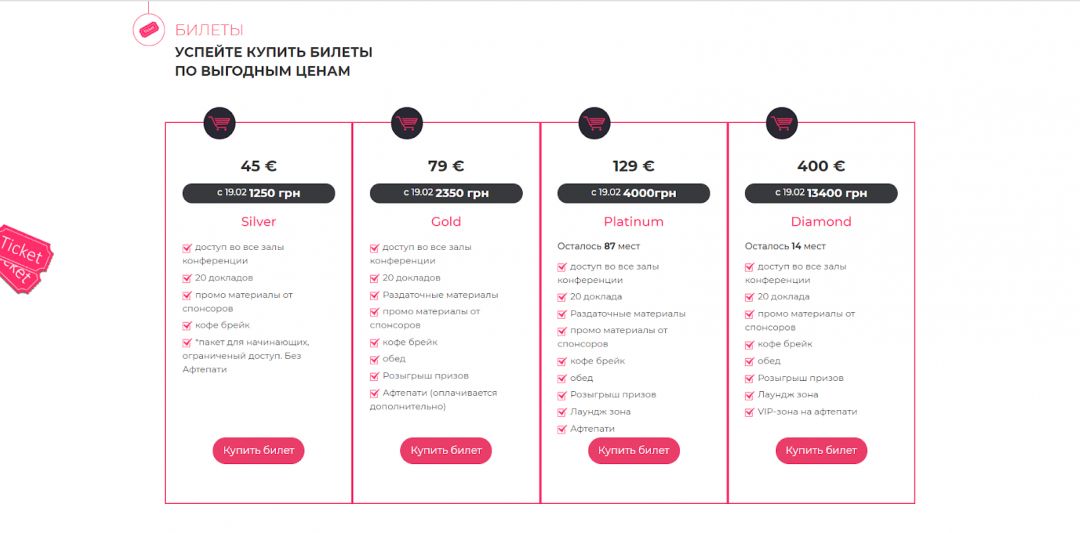Click the Silver plan shopping cart icon
Image resolution: width=1080 pixels, height=533 pixels.
219,123
